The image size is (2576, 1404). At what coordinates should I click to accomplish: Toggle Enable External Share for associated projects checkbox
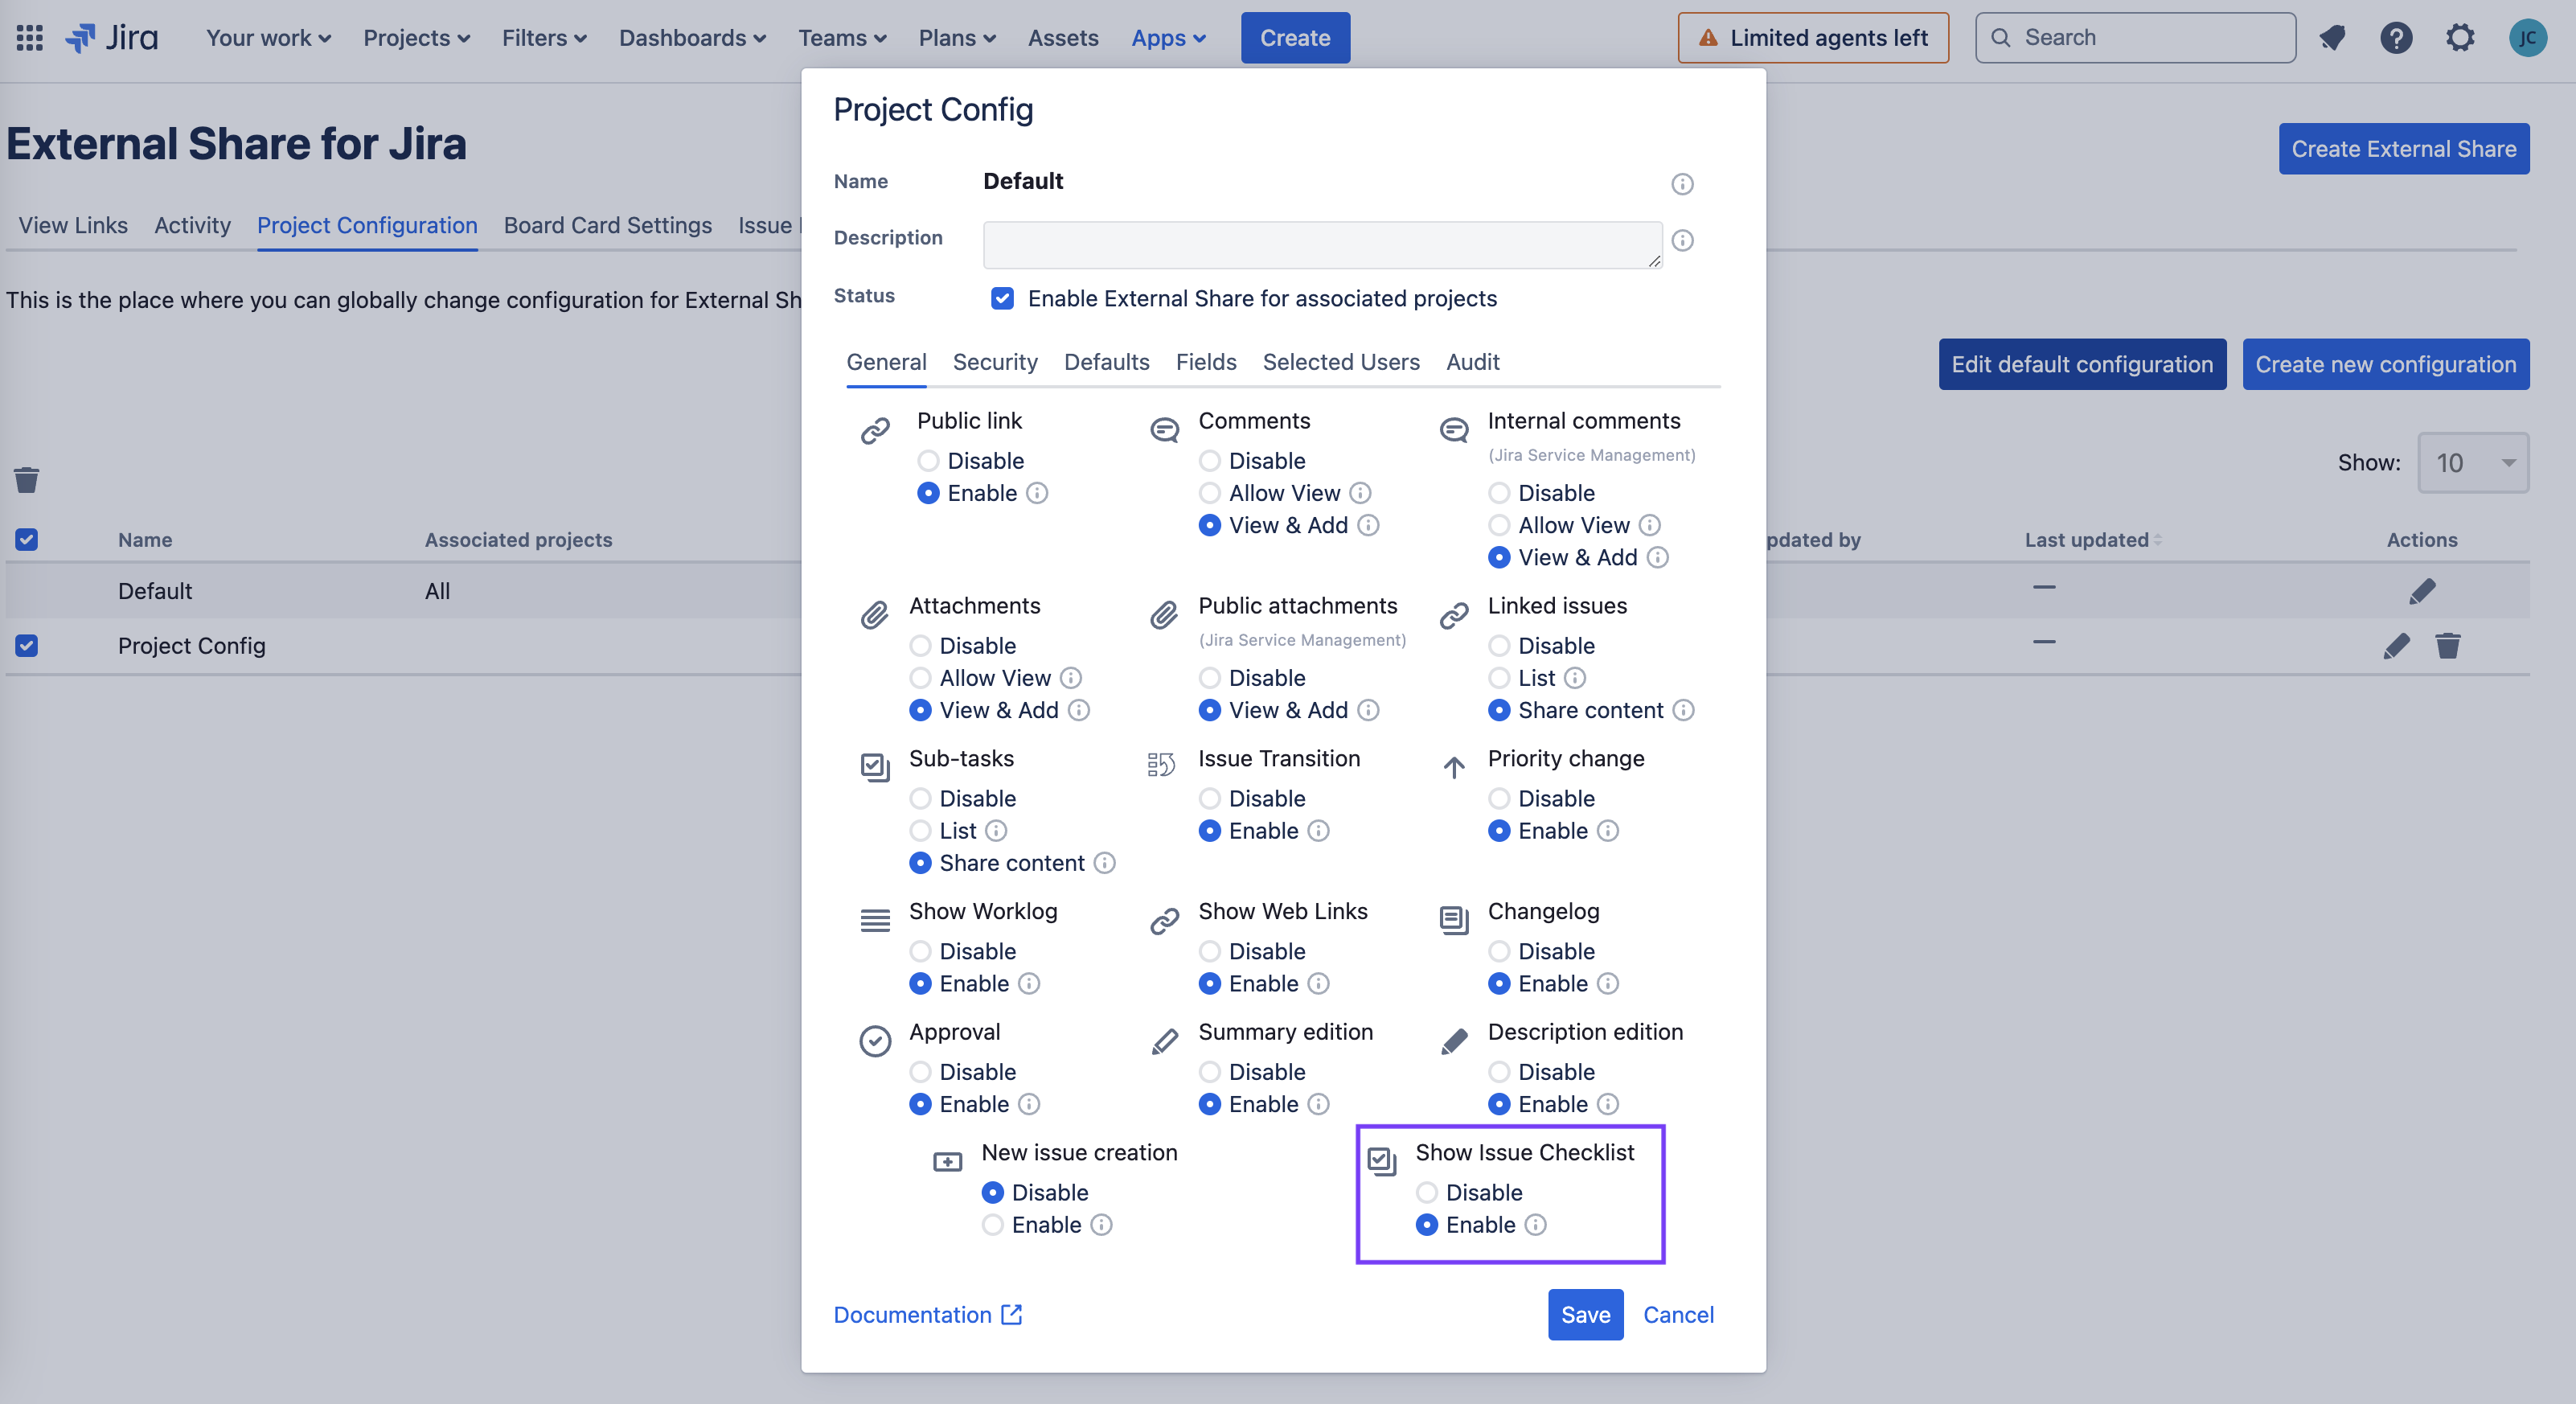pos(1002,298)
